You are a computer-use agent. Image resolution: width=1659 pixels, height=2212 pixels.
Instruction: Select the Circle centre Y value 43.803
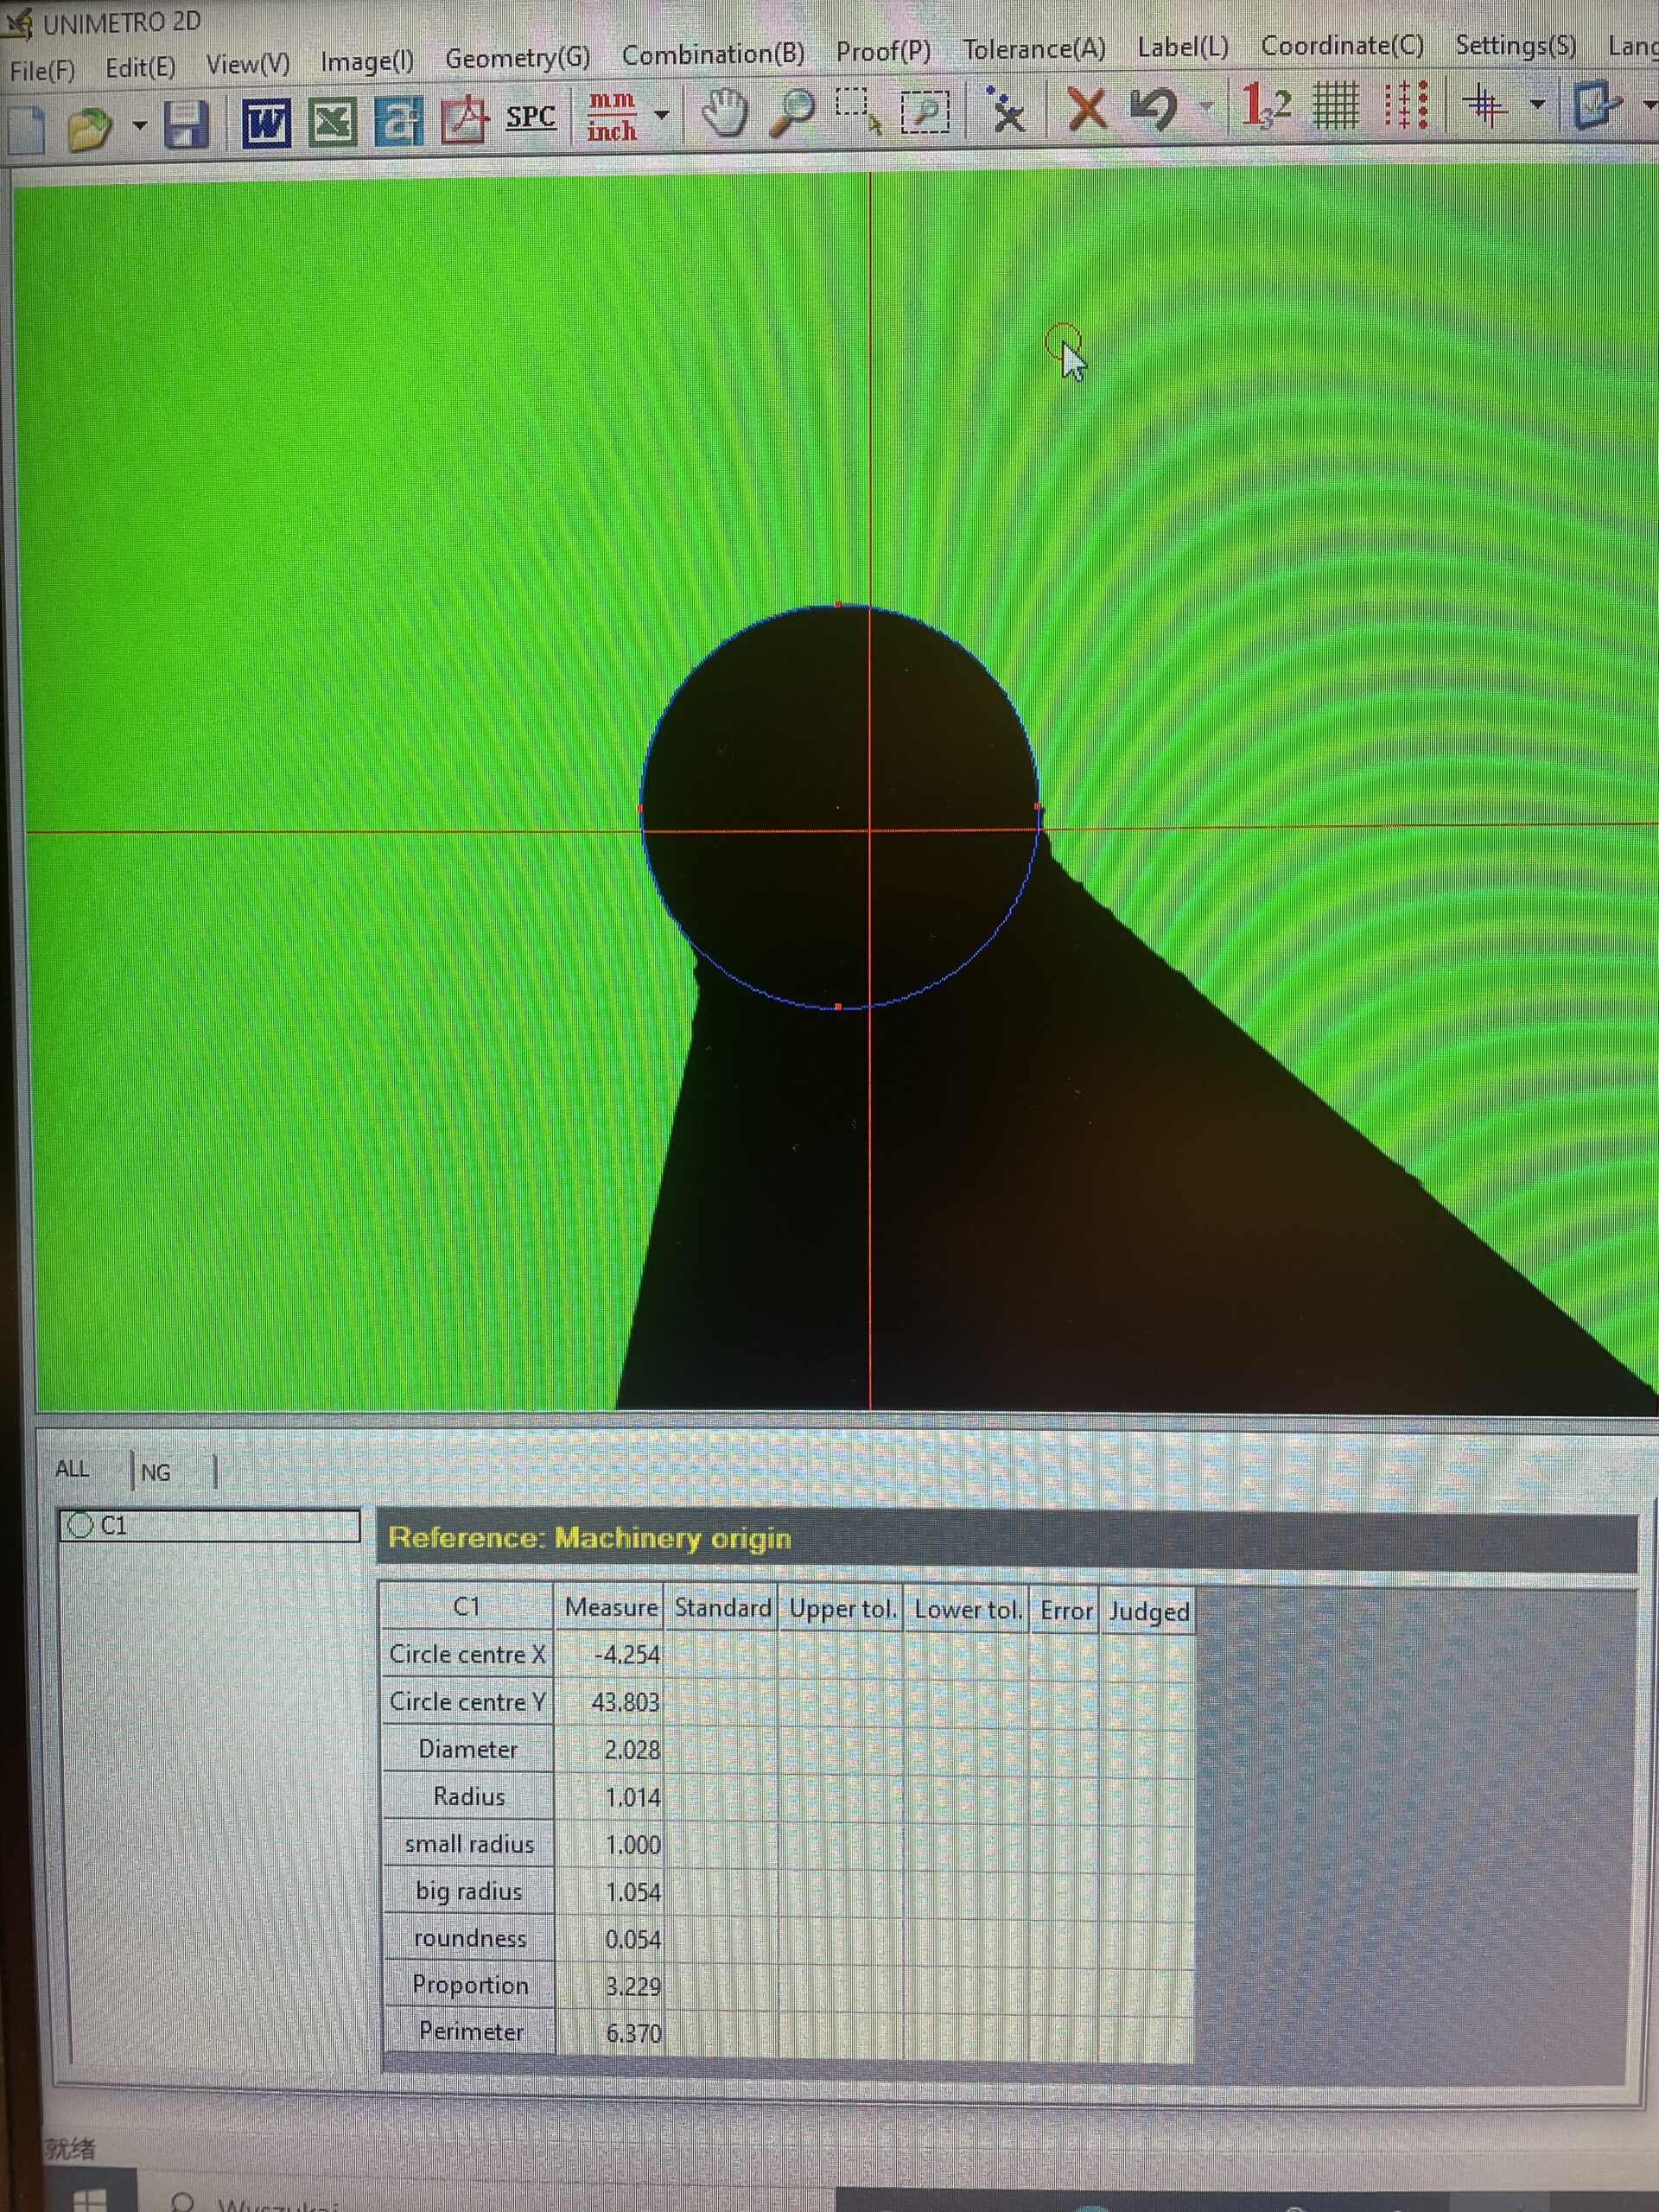(610, 1702)
